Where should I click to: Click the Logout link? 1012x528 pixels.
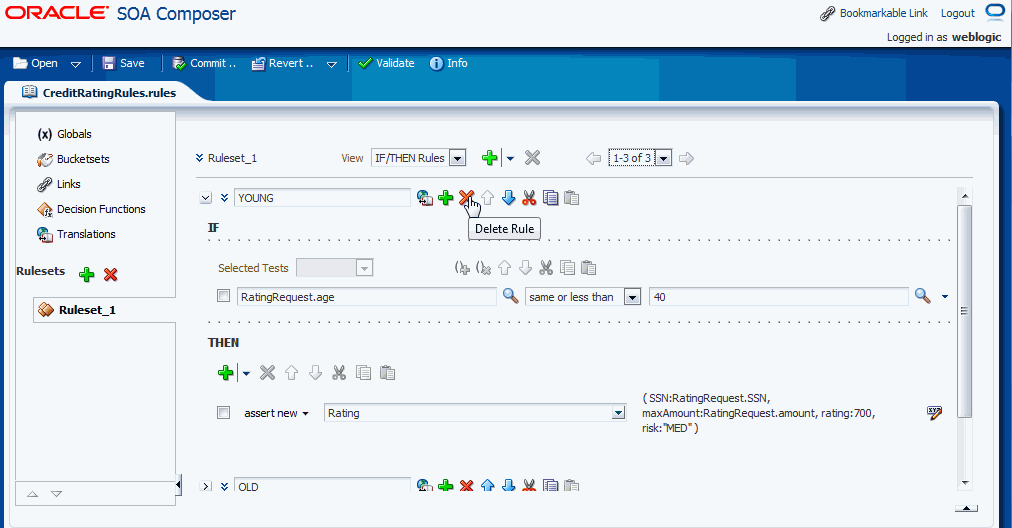(958, 13)
